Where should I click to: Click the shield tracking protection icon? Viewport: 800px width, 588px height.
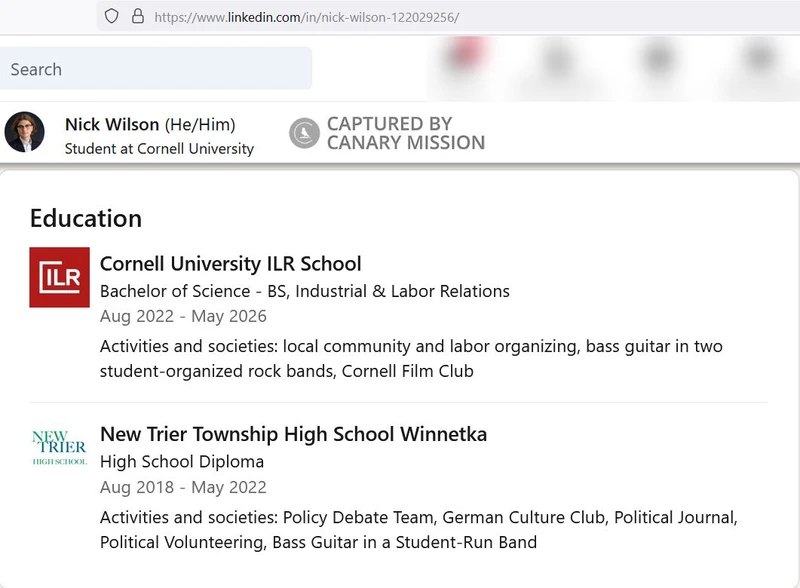click(111, 16)
